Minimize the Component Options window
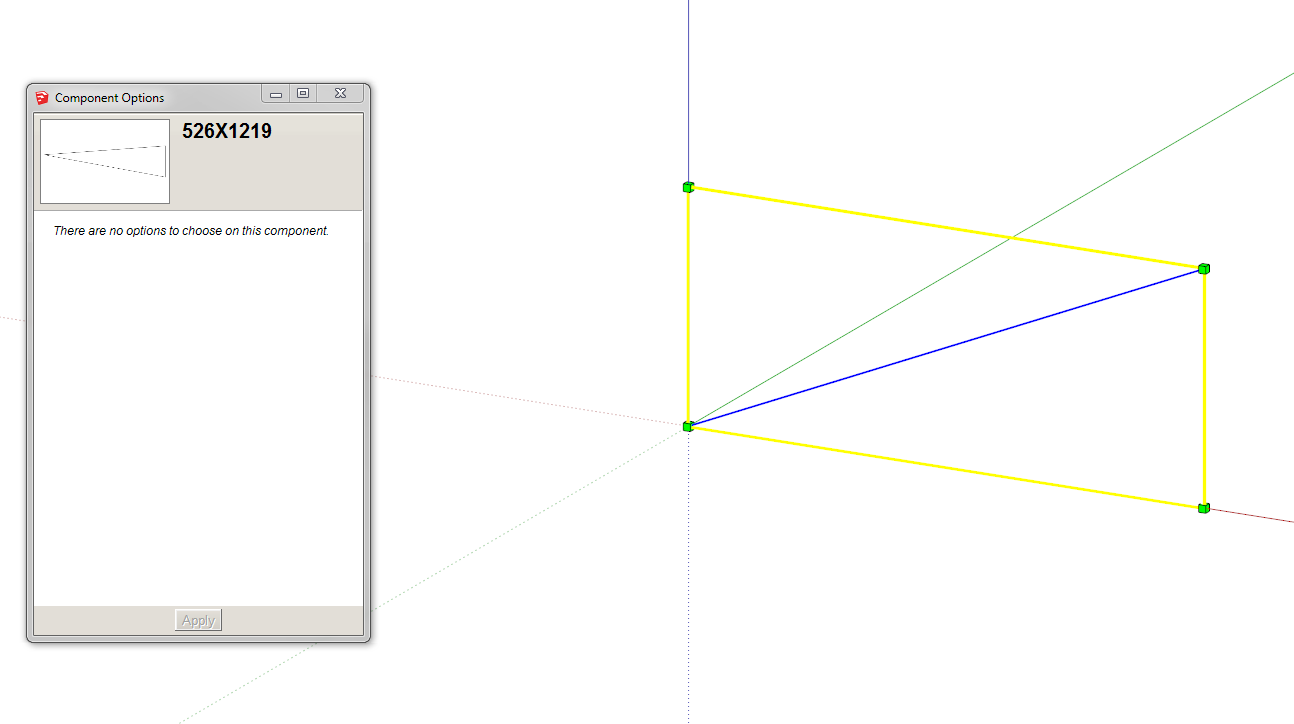Image resolution: width=1294 pixels, height=724 pixels. pyautogui.click(x=276, y=94)
